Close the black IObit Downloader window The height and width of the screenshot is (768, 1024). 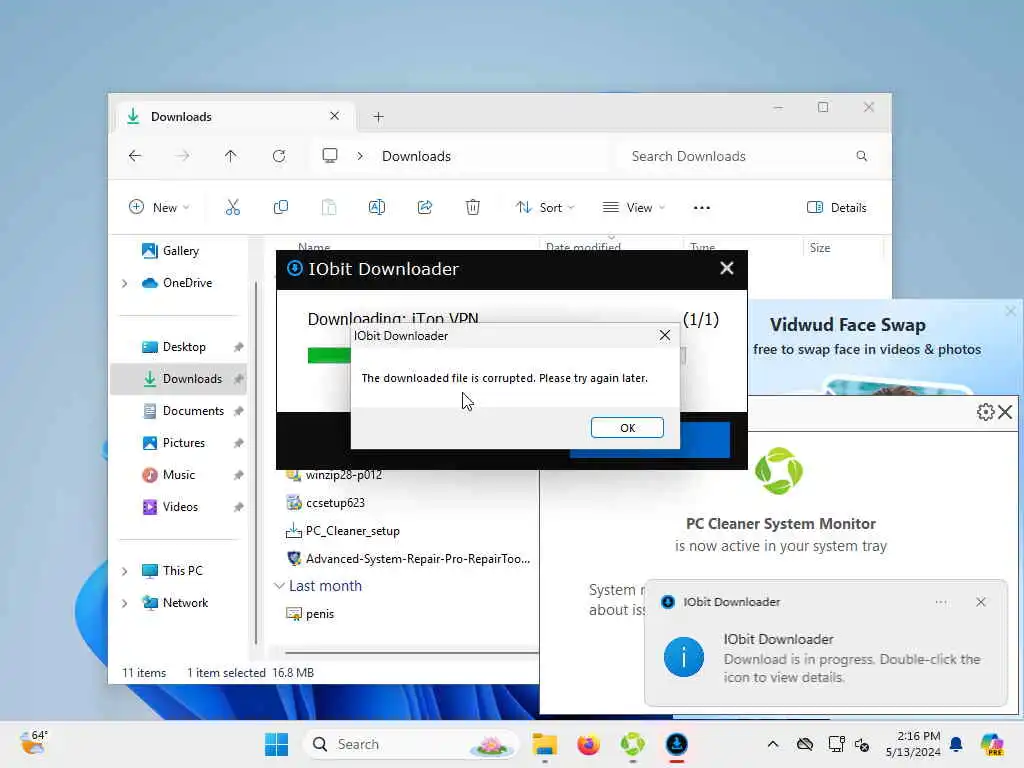727,268
